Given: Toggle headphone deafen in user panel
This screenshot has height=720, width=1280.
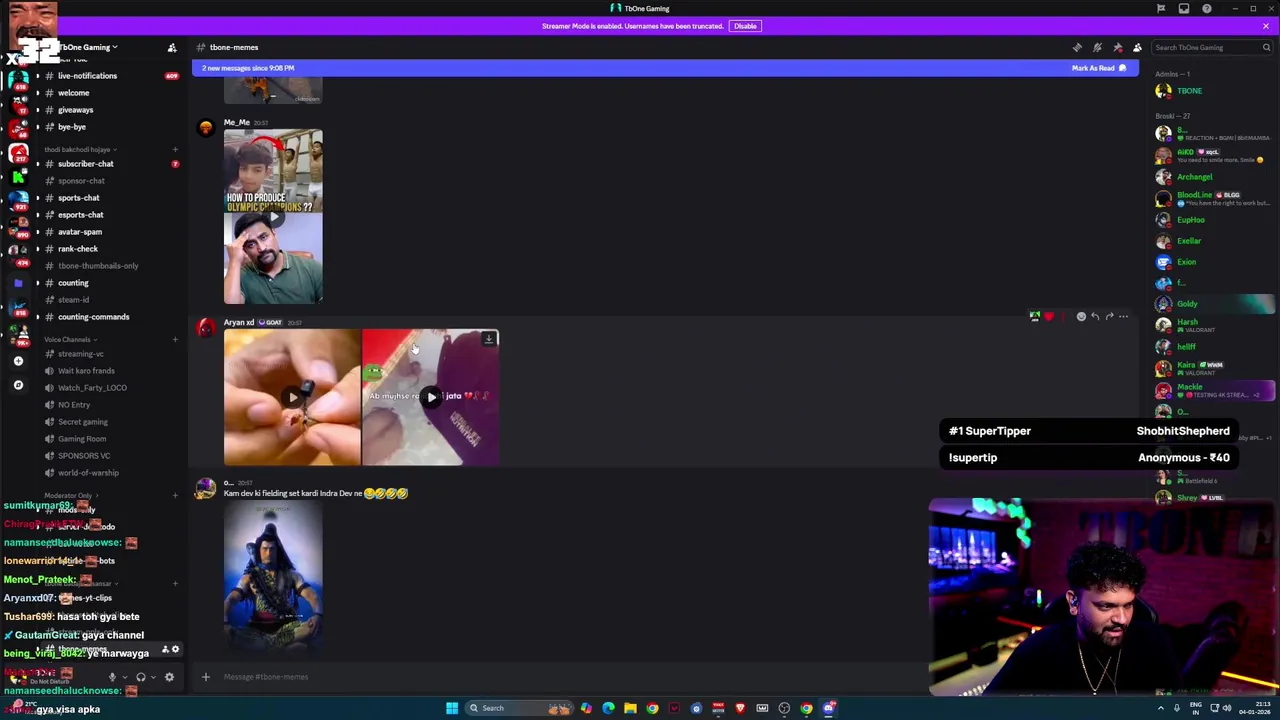Looking at the screenshot, I should point(140,677).
